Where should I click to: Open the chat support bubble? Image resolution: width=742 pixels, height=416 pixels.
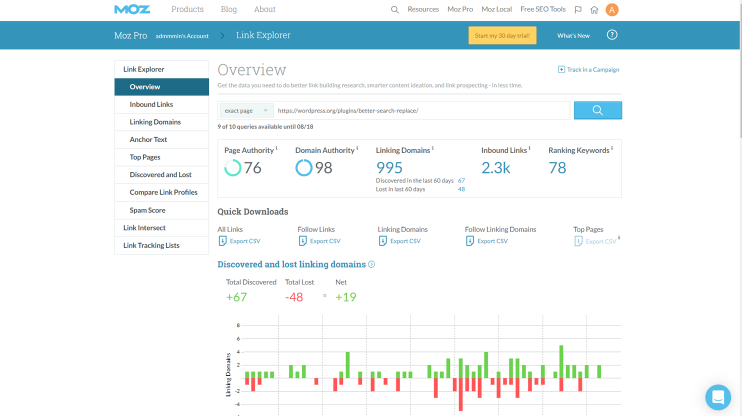pyautogui.click(x=718, y=397)
